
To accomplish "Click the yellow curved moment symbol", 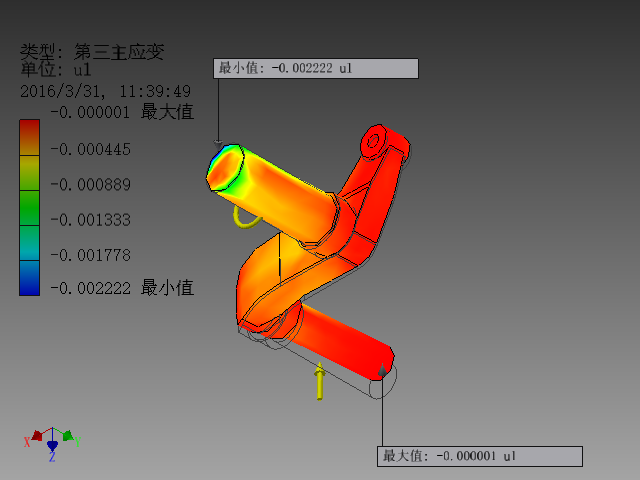I will point(246,217).
